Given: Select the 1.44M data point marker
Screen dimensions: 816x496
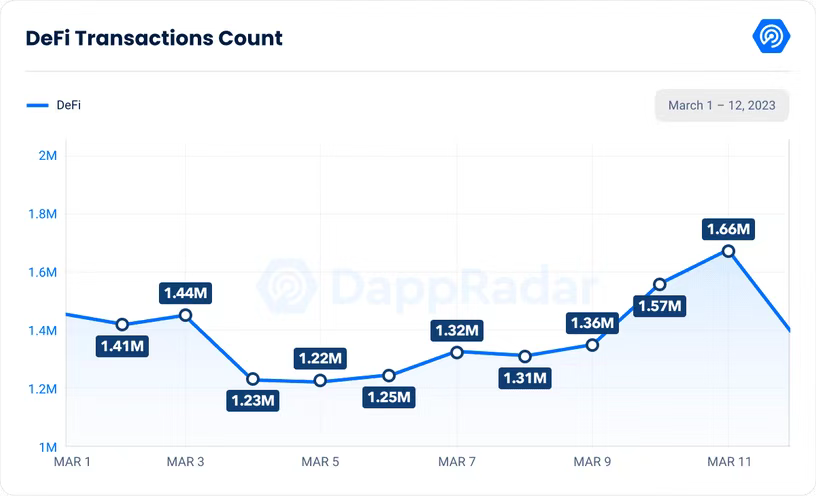Looking at the screenshot, I should click(185, 315).
